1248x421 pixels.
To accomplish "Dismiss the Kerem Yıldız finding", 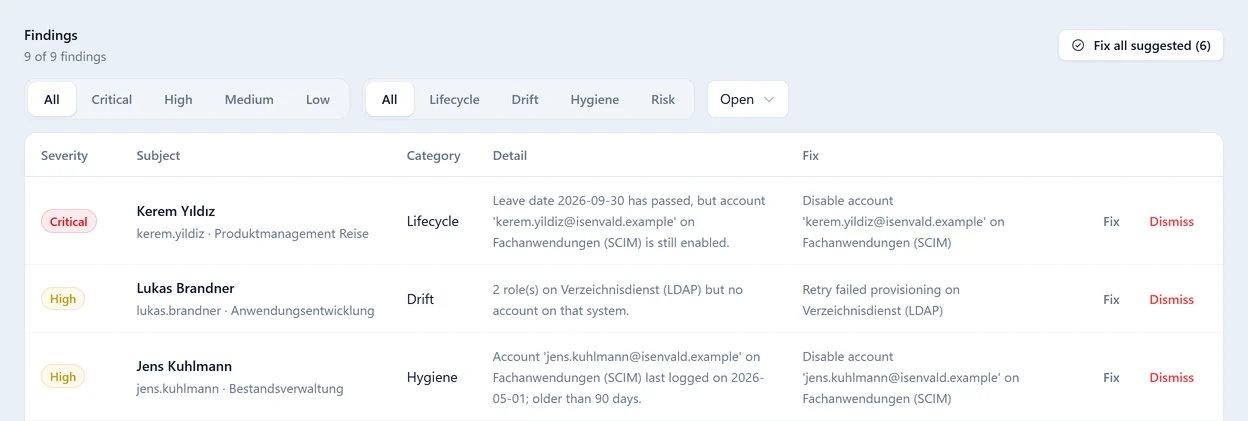I will [x=1171, y=222].
